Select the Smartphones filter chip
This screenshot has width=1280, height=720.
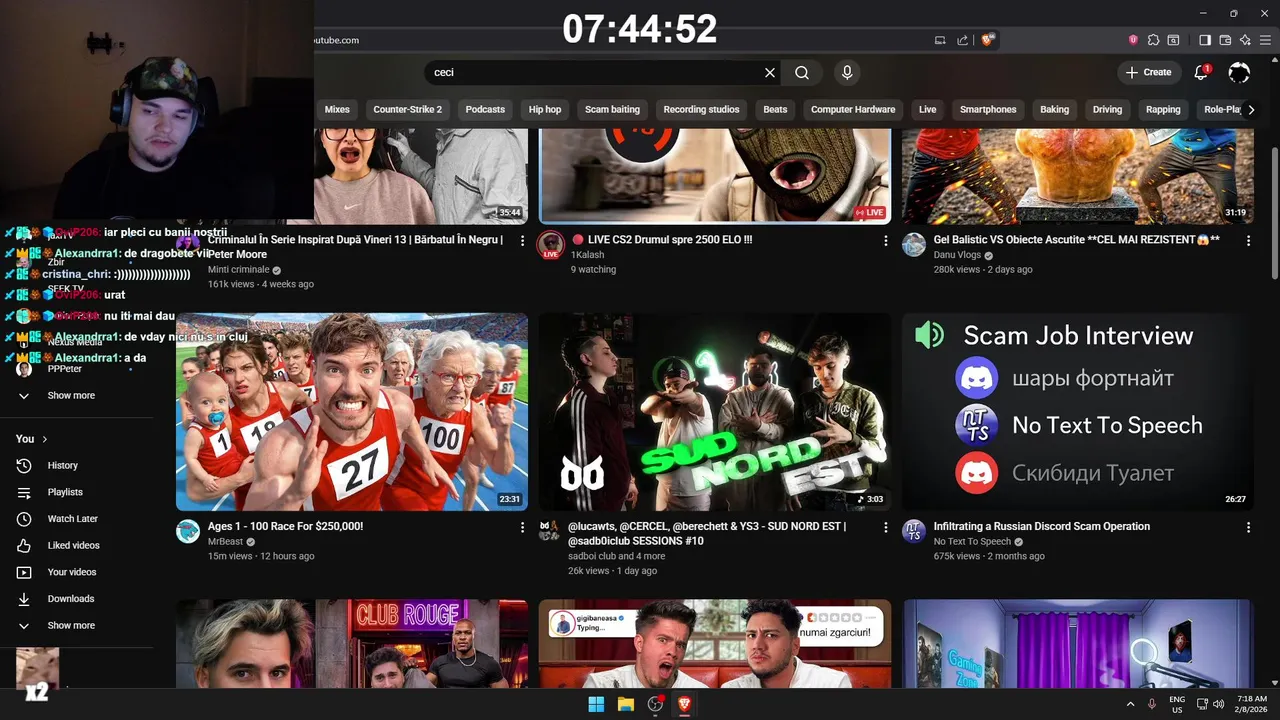988,109
